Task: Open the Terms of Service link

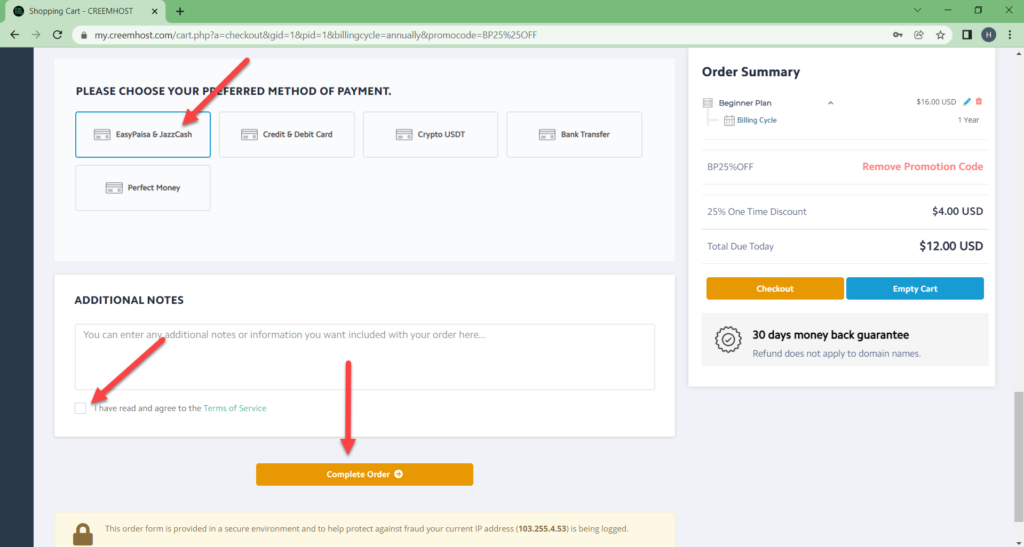Action: point(234,408)
